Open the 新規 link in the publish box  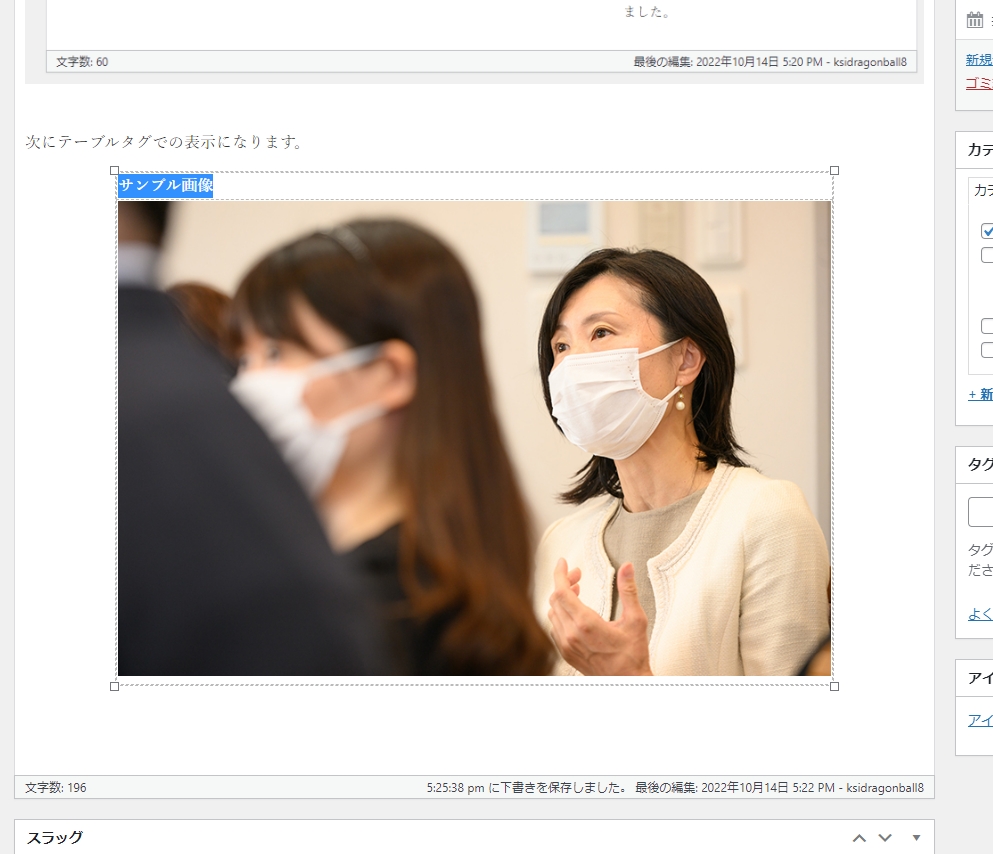coord(979,60)
